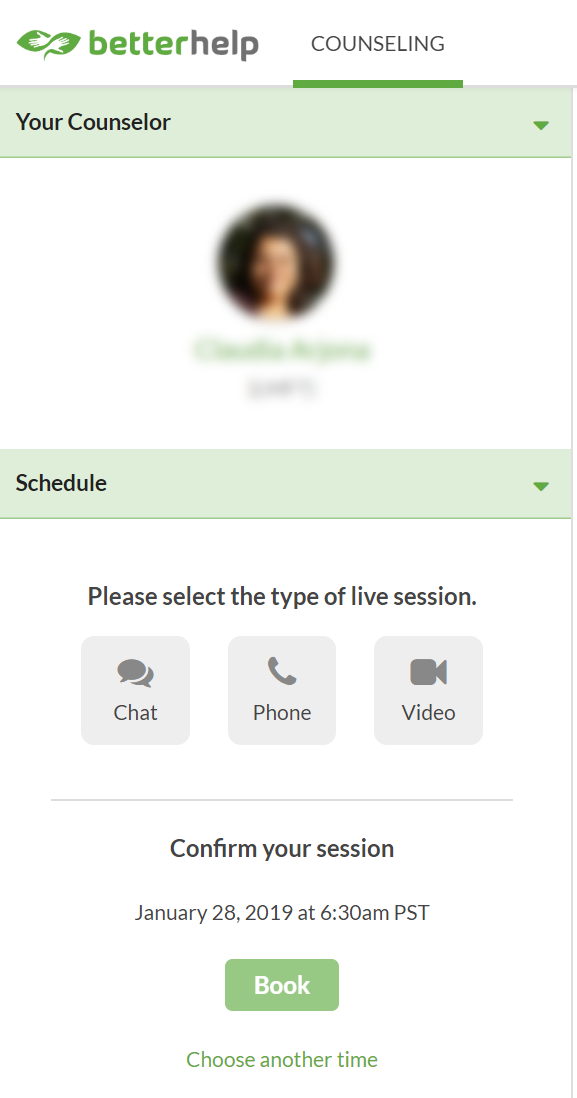
Task: Toggle the Chat session type
Action: [x=135, y=690]
